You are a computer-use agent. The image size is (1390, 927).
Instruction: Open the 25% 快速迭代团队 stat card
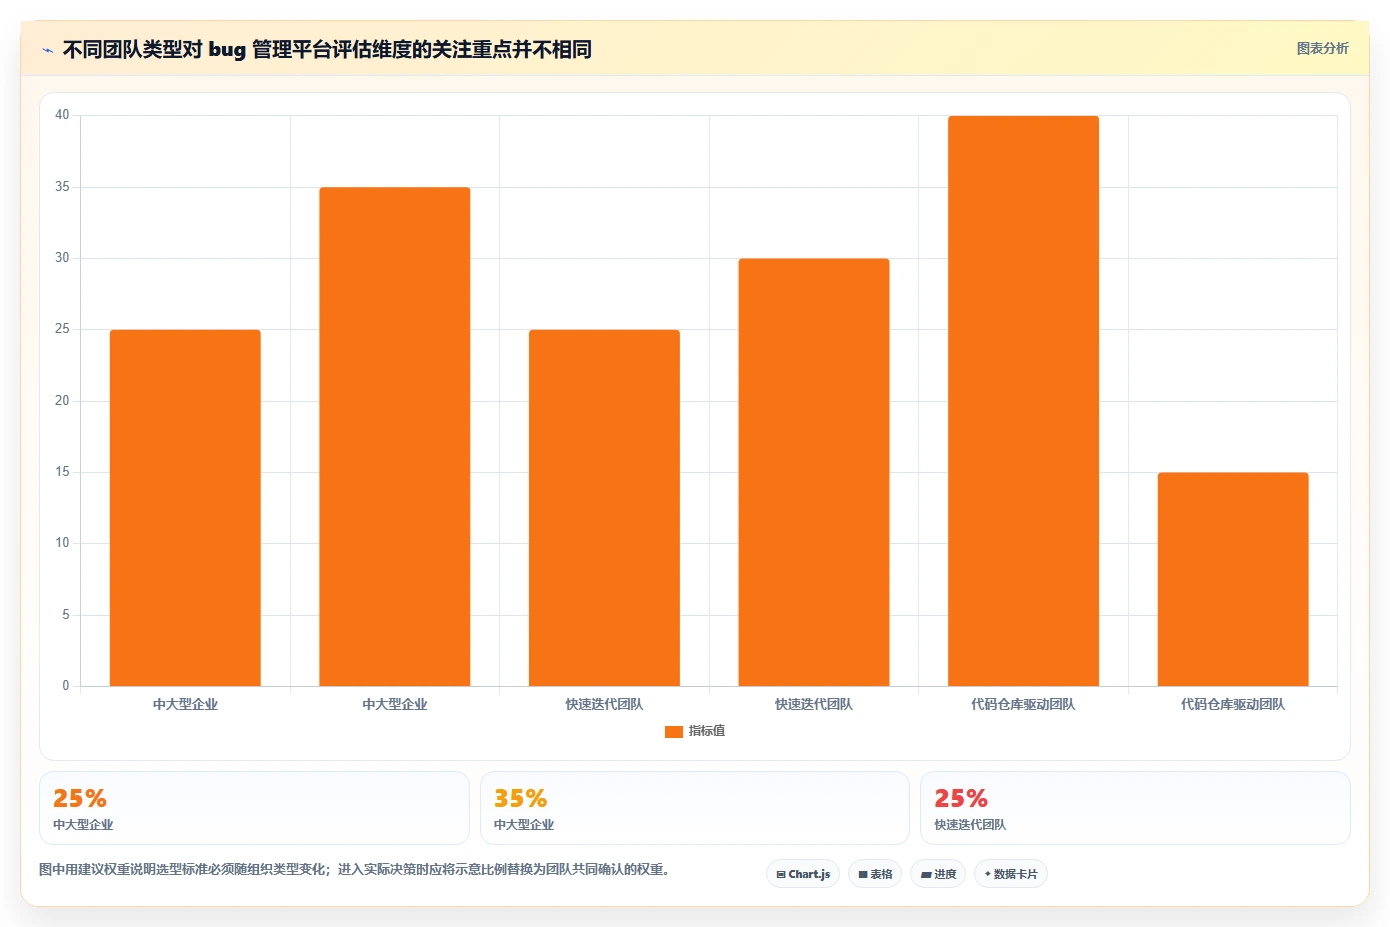tap(1135, 808)
